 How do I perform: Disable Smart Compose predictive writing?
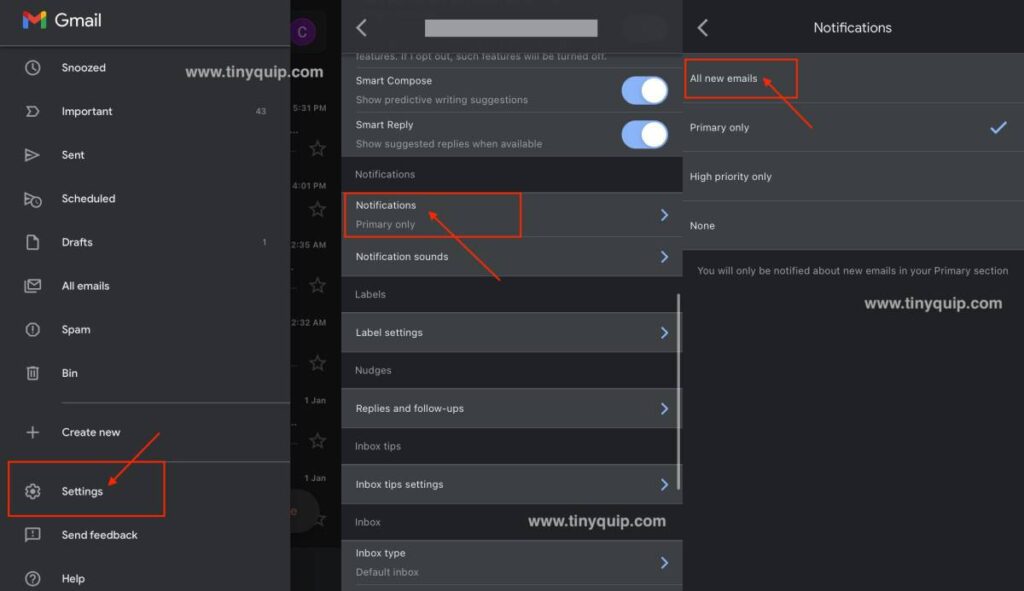click(x=645, y=90)
